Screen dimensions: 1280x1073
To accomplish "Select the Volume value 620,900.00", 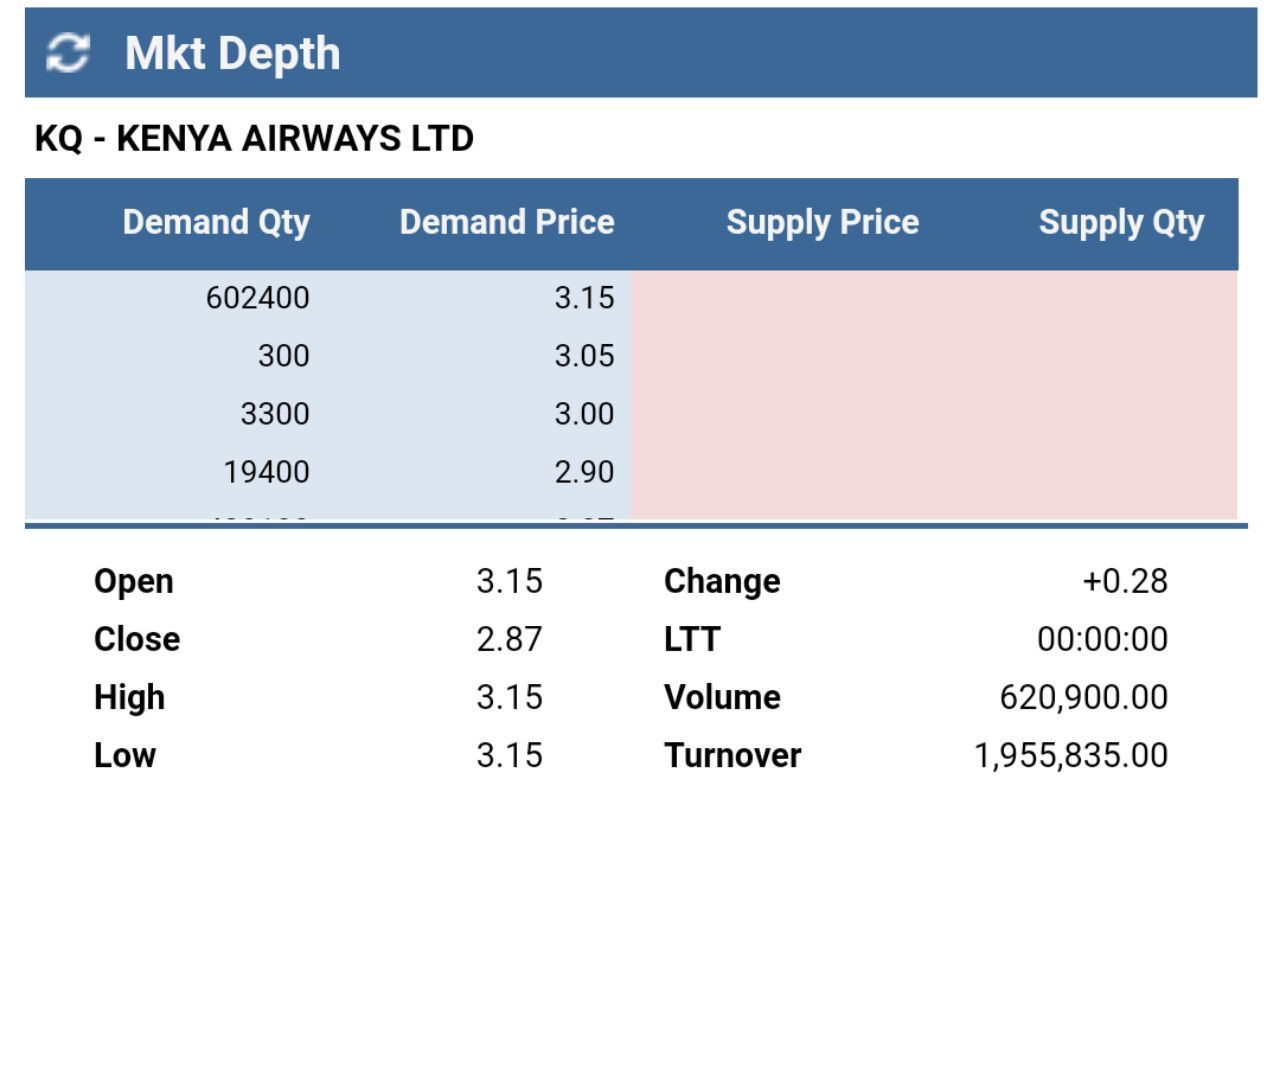I will (1084, 697).
